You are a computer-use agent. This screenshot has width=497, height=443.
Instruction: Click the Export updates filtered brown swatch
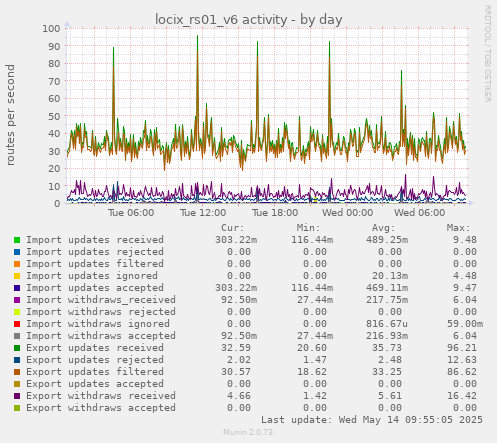click(17, 372)
